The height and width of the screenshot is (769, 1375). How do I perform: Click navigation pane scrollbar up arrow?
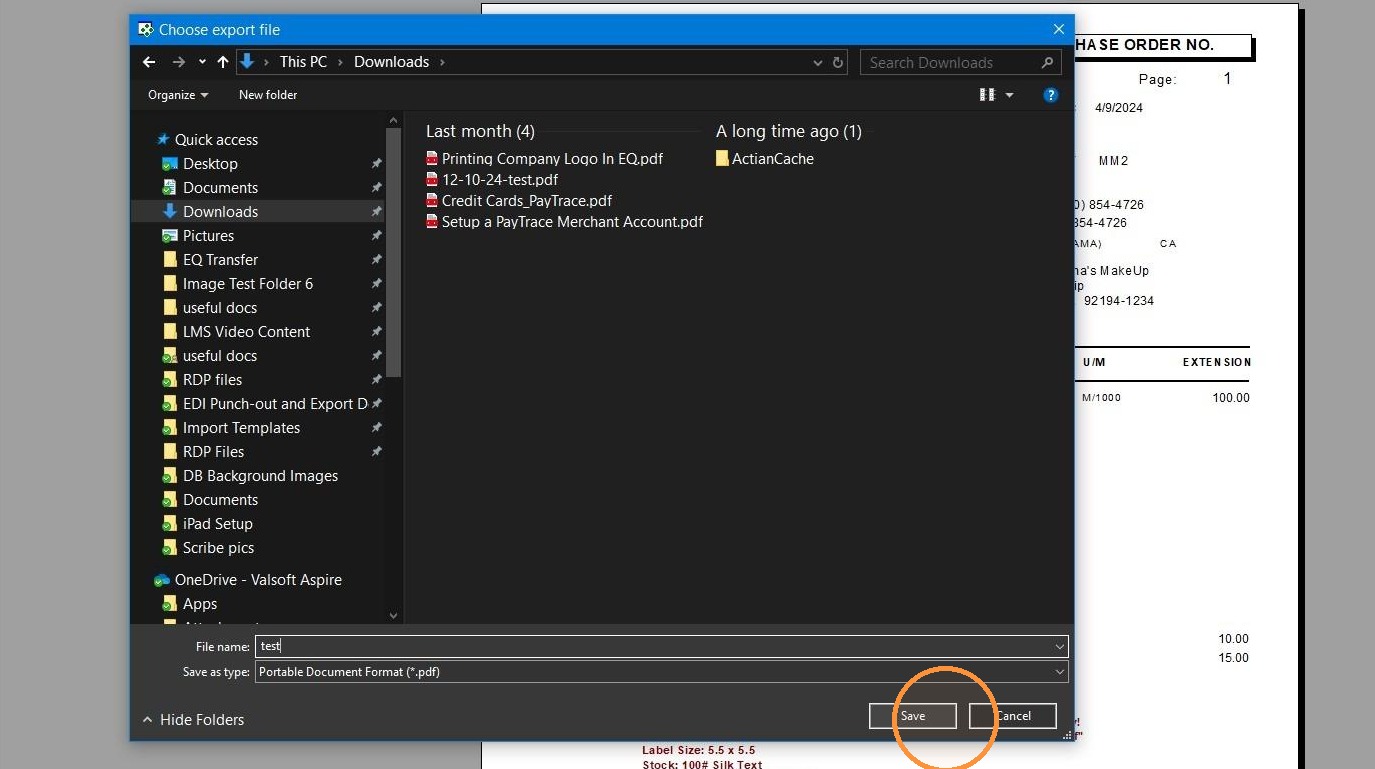(393, 120)
